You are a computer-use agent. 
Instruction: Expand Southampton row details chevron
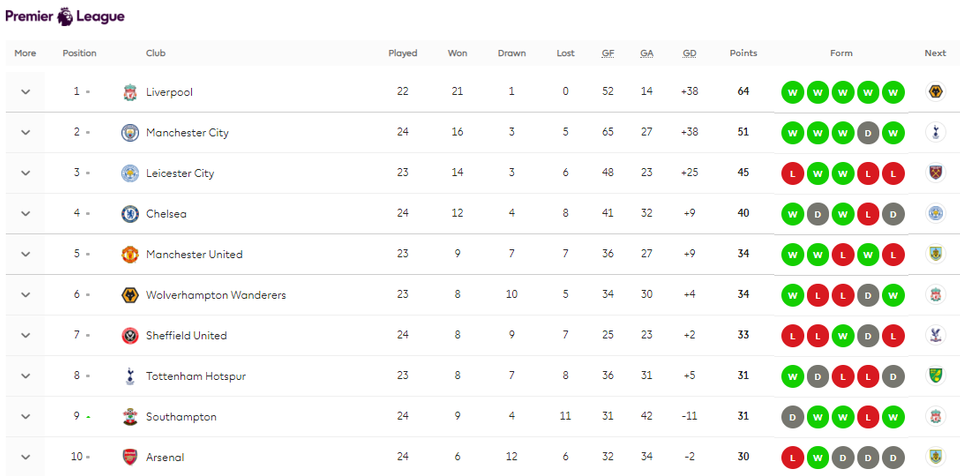(25, 417)
